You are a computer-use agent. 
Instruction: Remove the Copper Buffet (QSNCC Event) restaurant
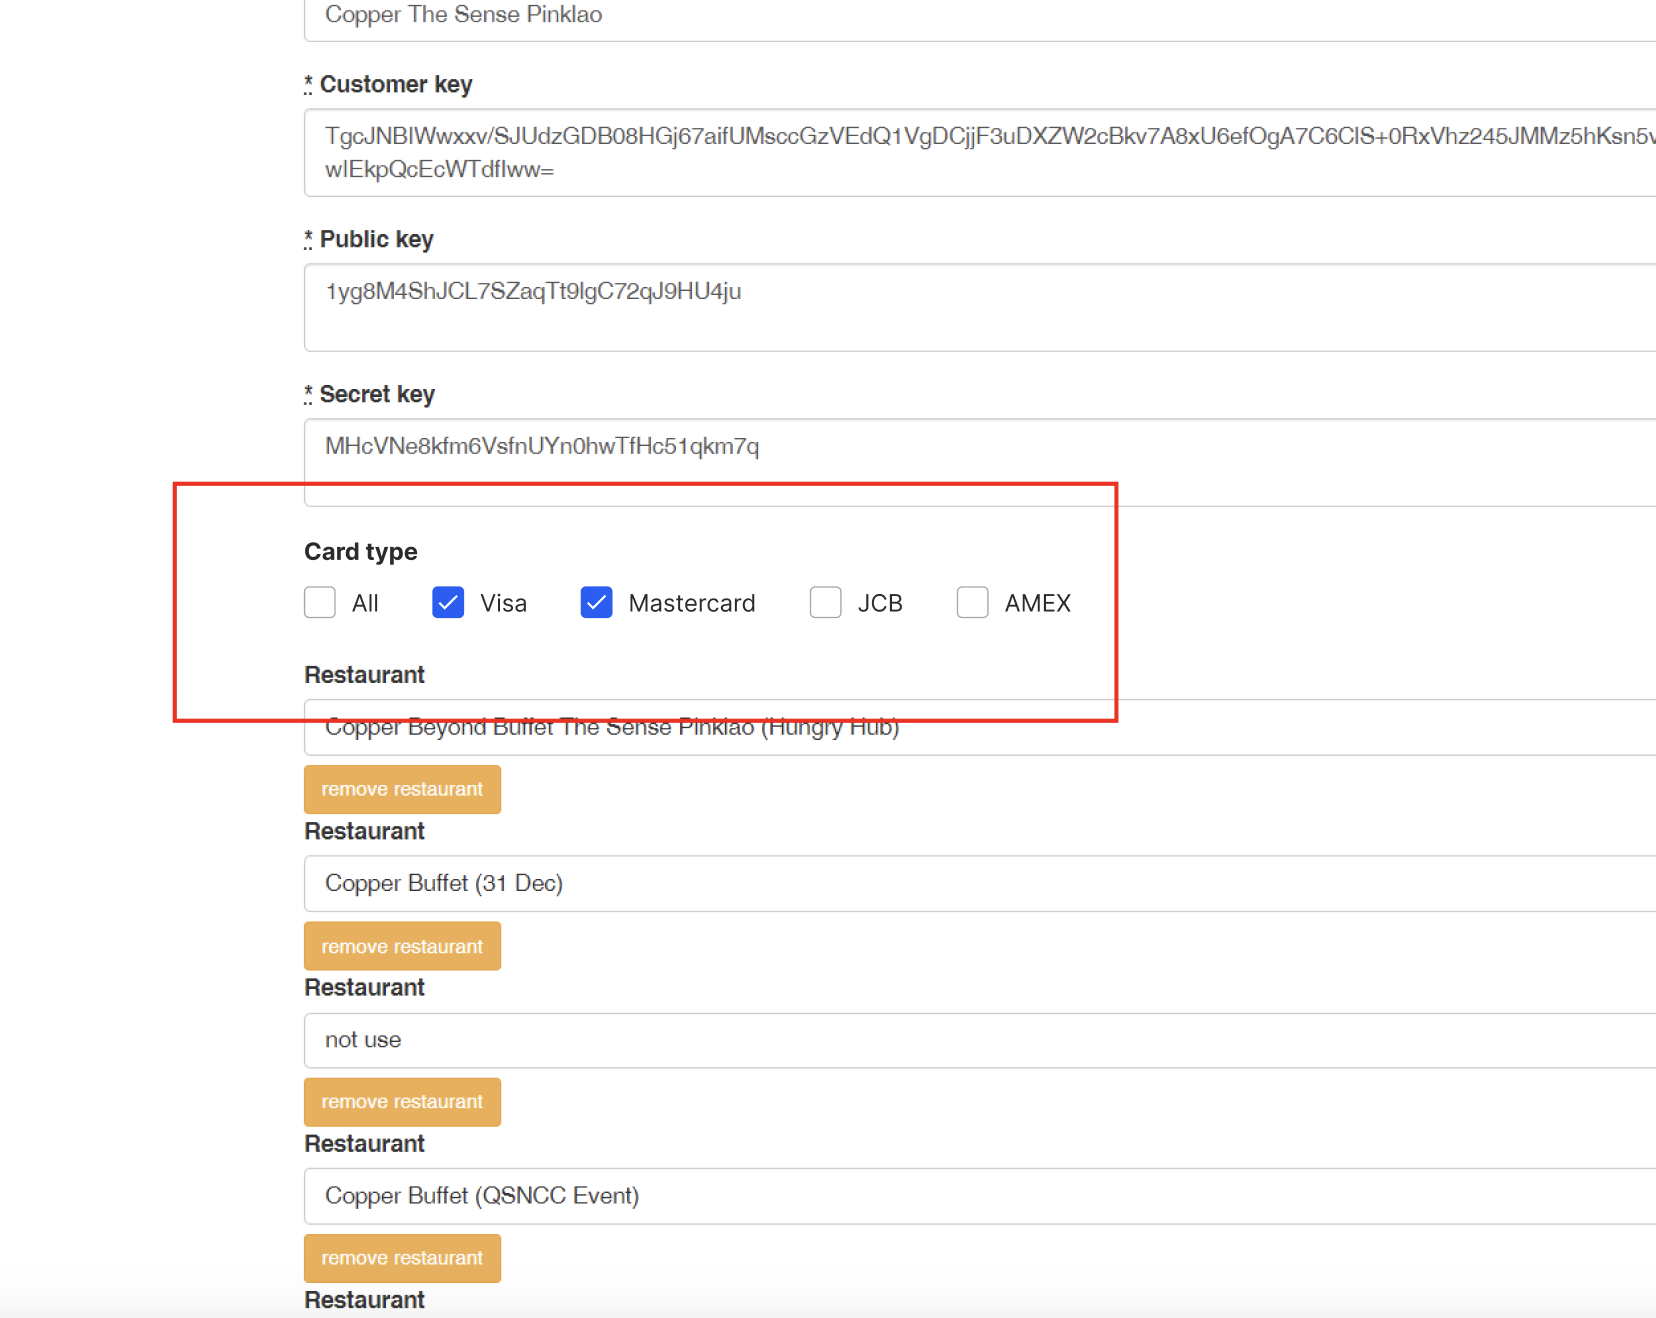(402, 1258)
